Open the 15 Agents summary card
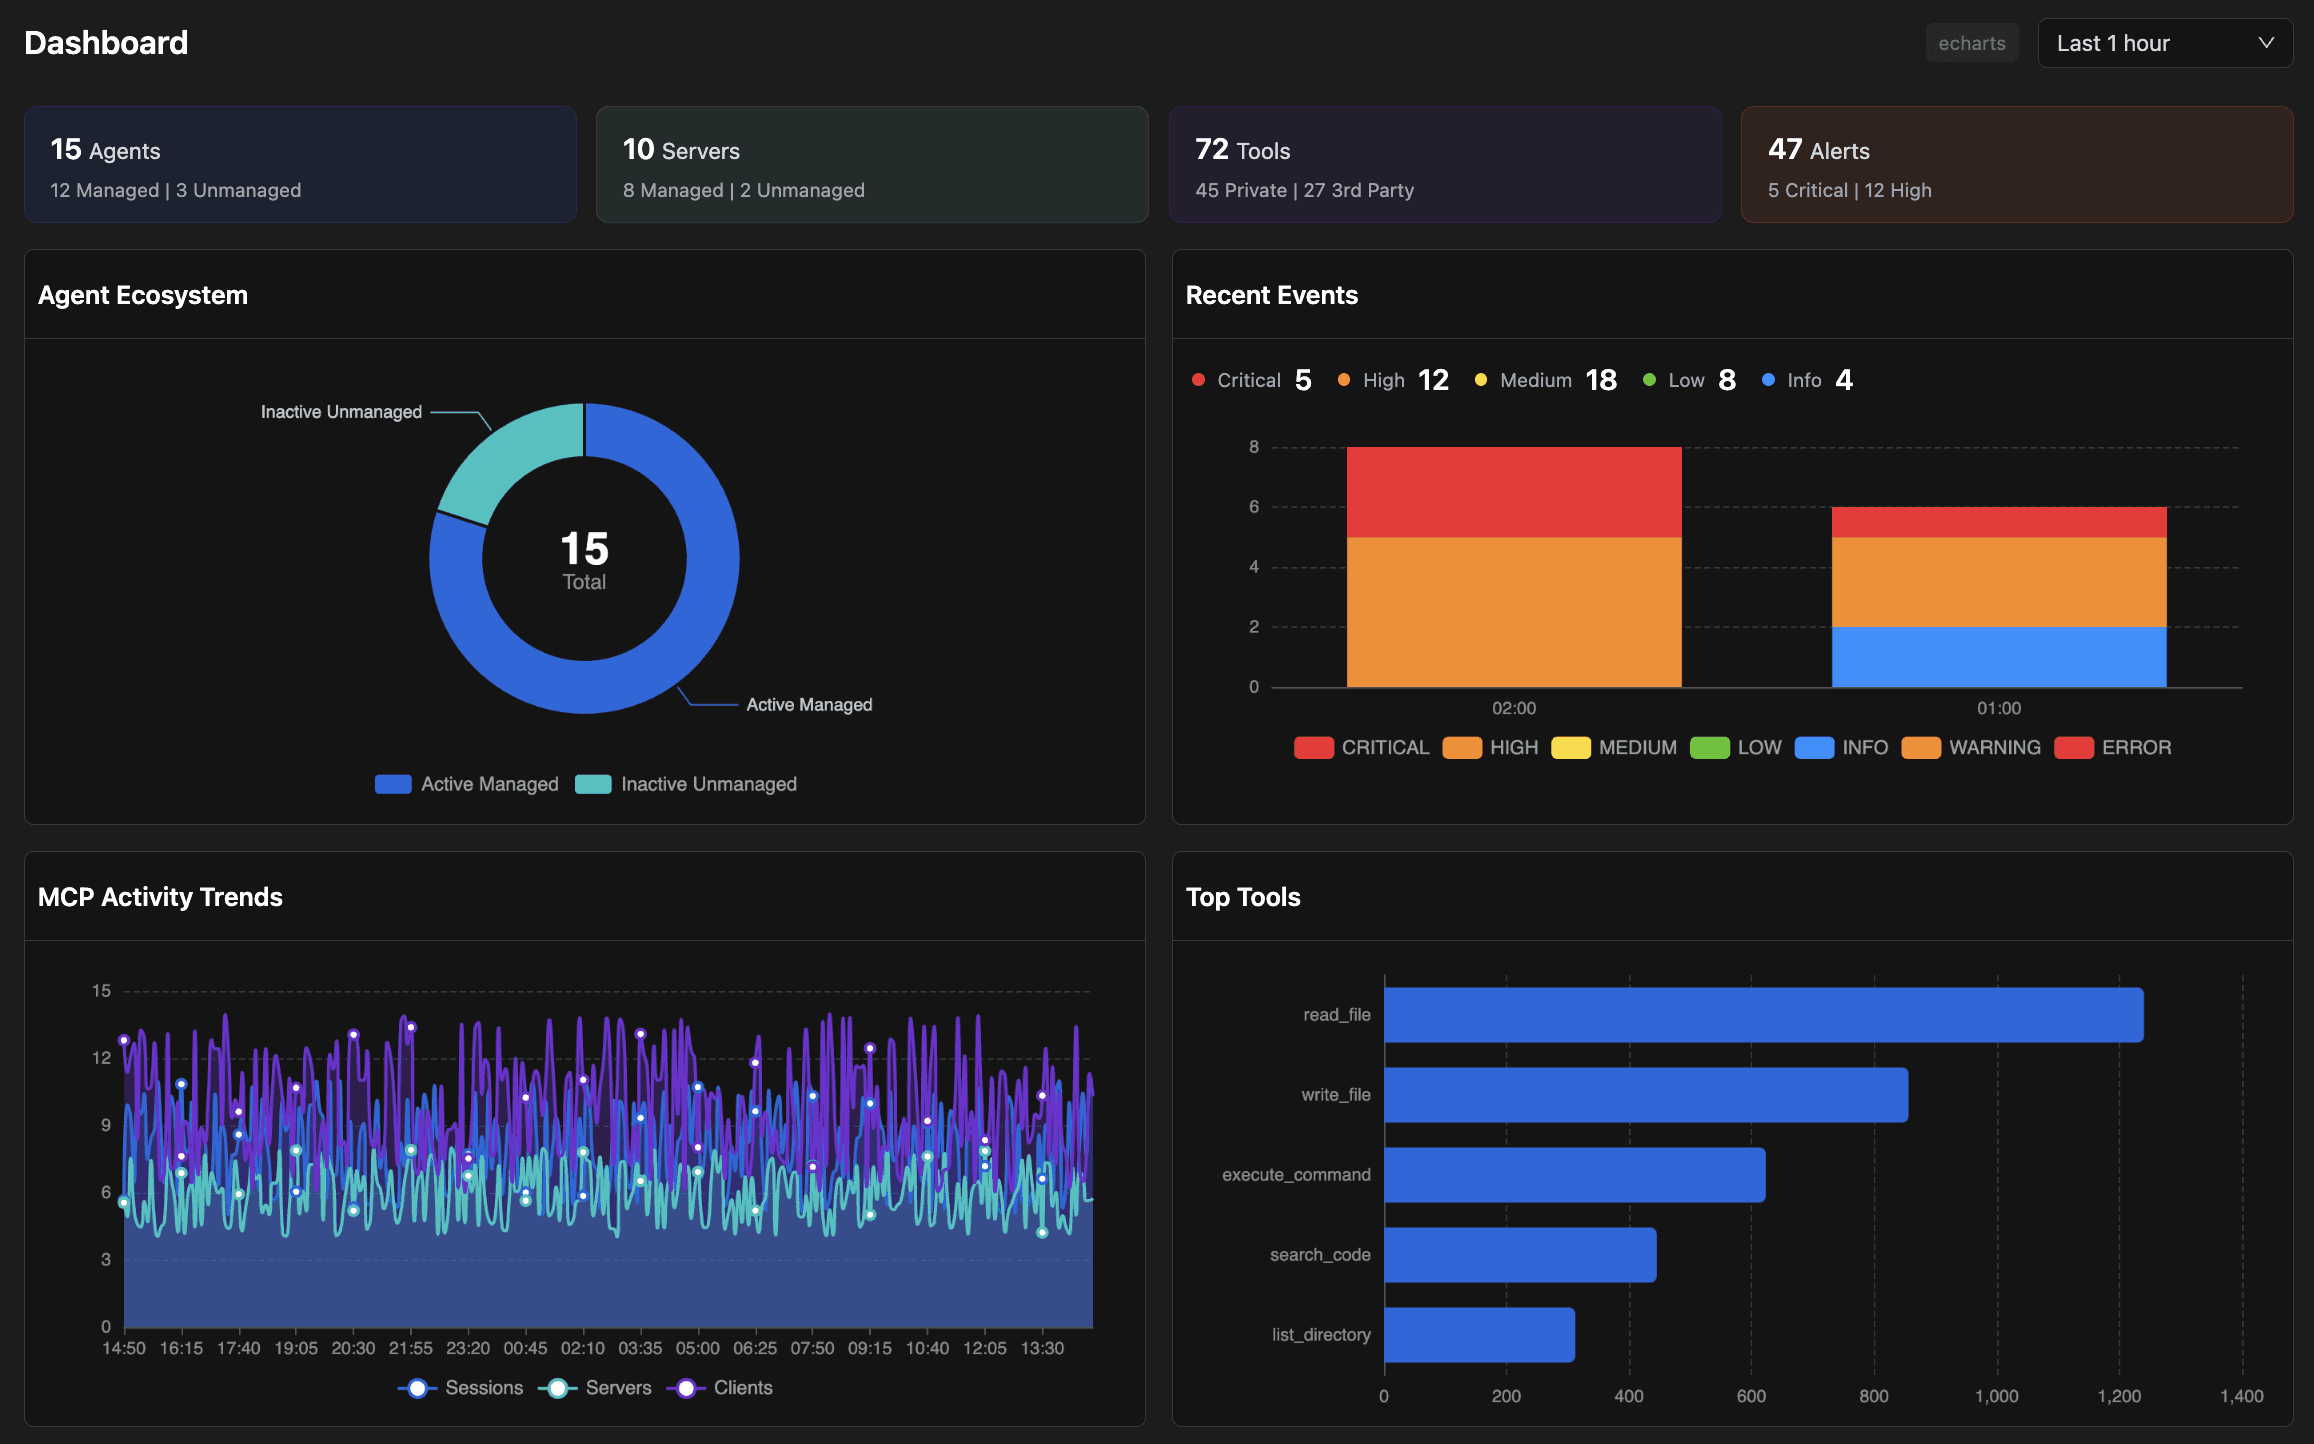Screen dimensions: 2314x1444 [x=300, y=165]
